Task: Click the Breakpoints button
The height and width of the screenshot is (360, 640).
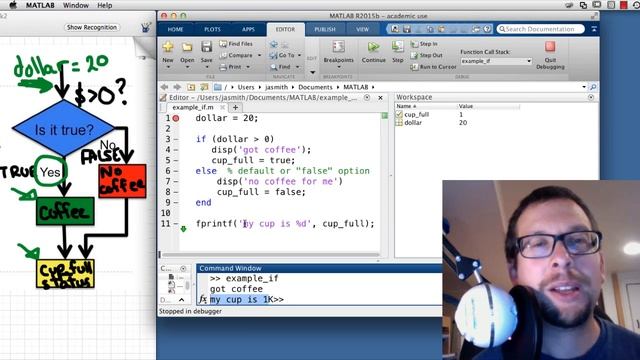Action: pyautogui.click(x=338, y=52)
